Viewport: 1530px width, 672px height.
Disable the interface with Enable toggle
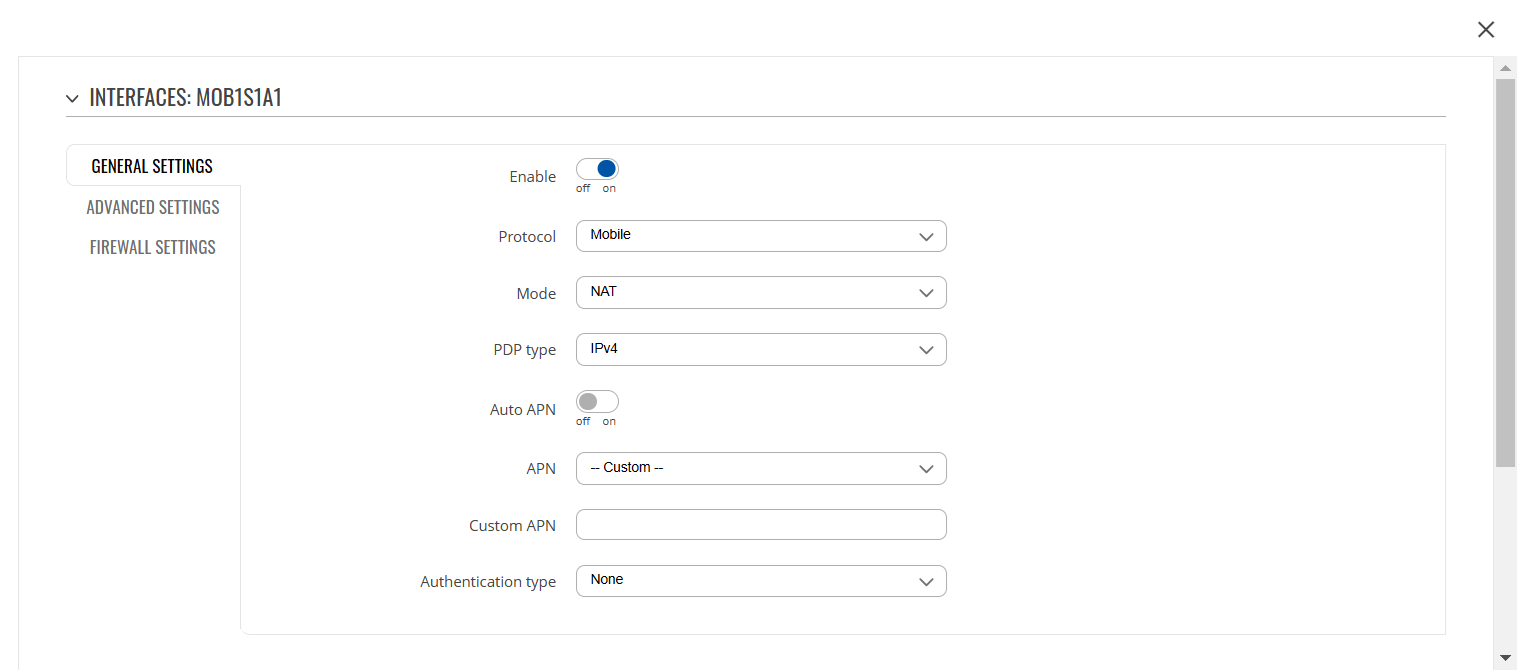[597, 169]
